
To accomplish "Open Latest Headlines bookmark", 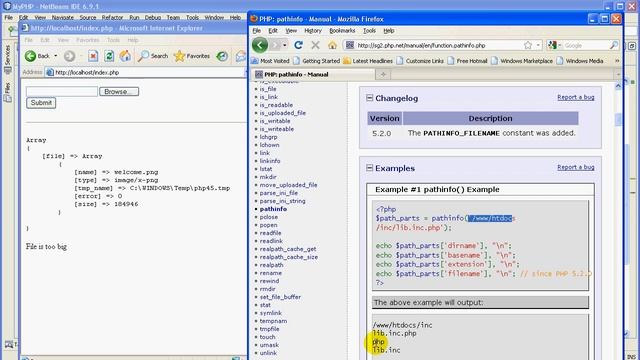I will [368, 61].
